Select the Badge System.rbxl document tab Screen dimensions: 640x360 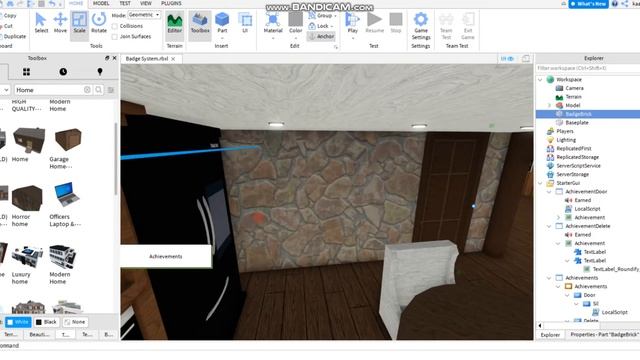coord(147,59)
